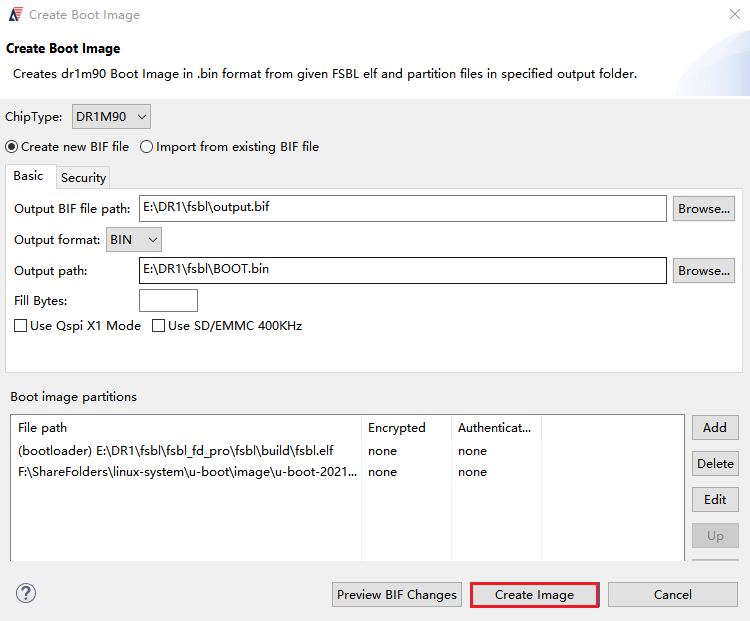Select Create new BIF file option

(67, 147)
